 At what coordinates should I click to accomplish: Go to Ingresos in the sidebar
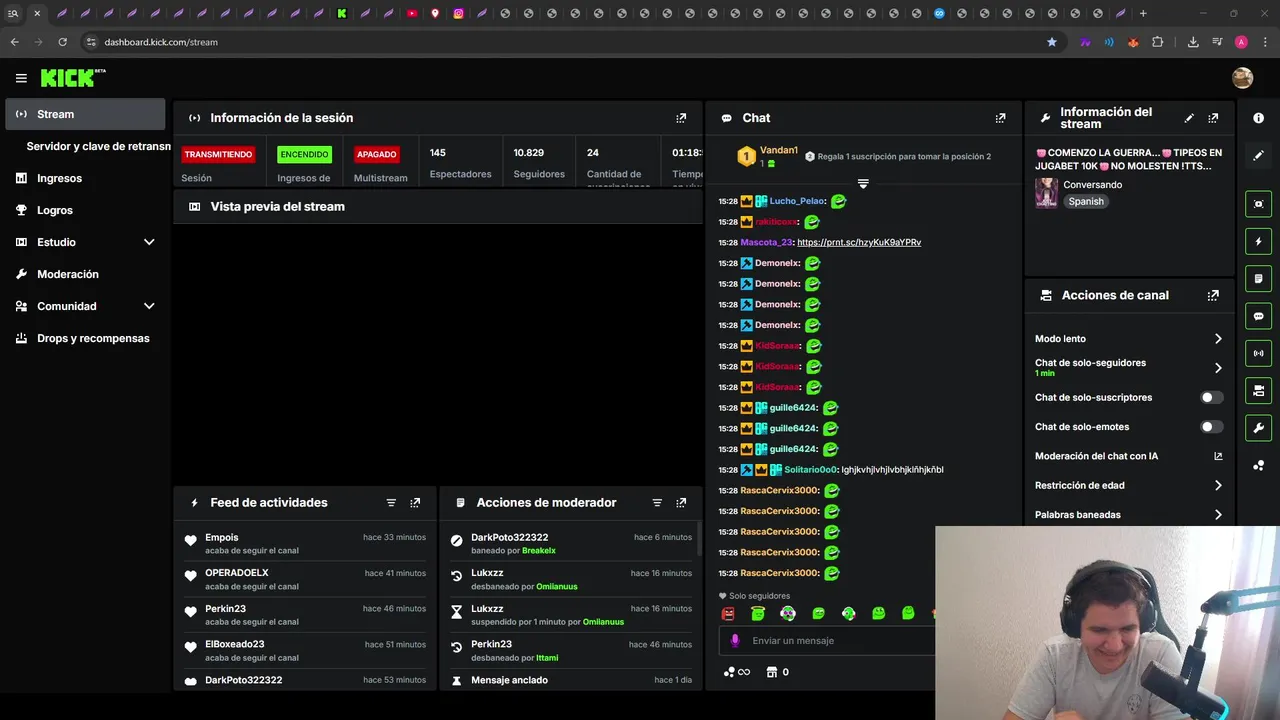85,178
